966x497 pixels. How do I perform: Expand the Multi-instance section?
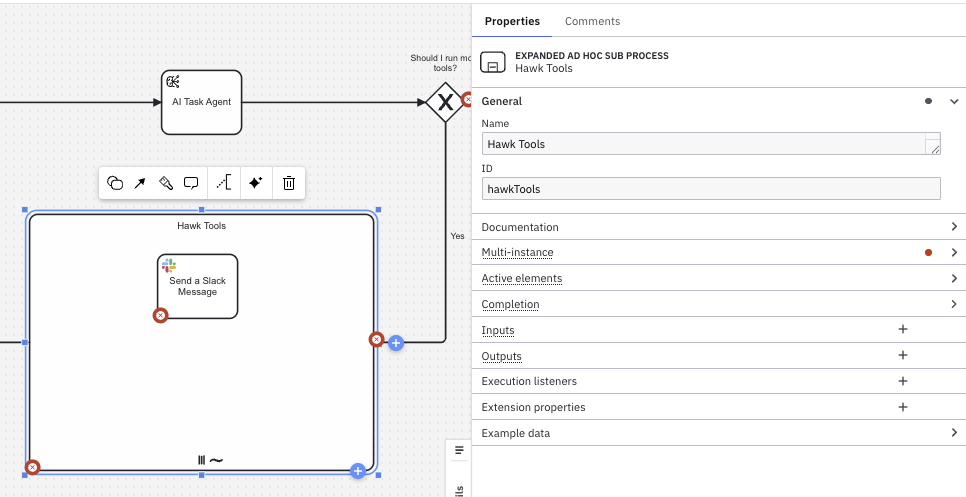(x=954, y=253)
